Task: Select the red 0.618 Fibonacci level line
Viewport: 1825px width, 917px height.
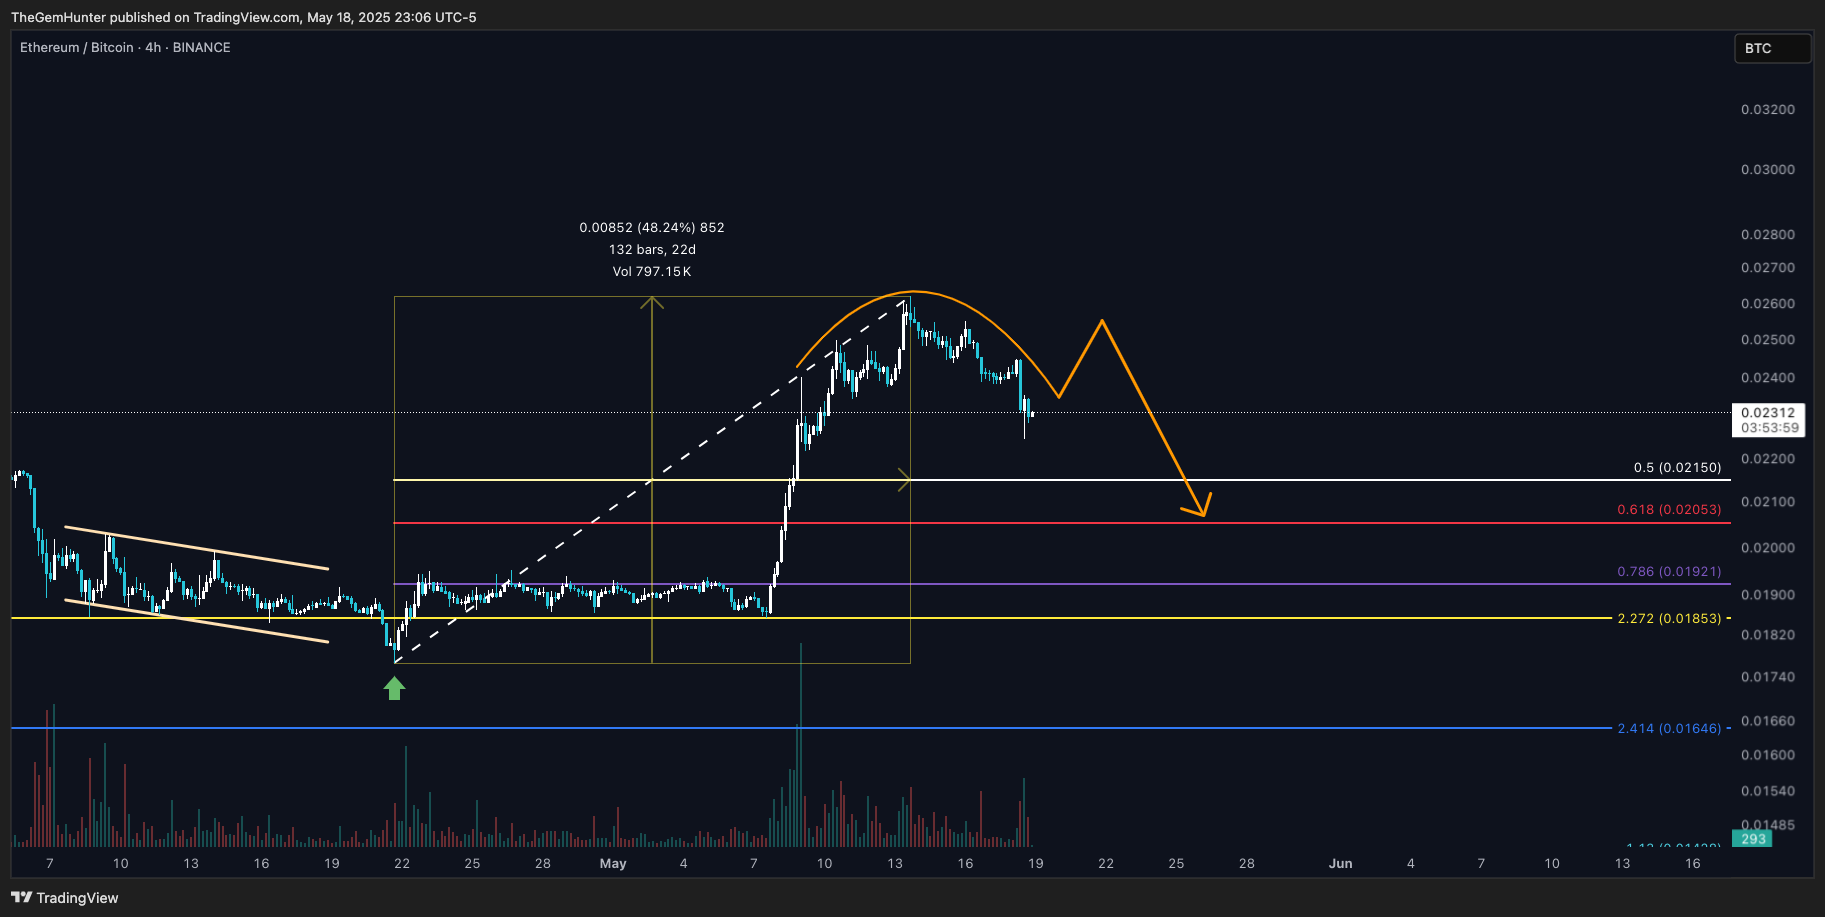Action: coord(1060,523)
